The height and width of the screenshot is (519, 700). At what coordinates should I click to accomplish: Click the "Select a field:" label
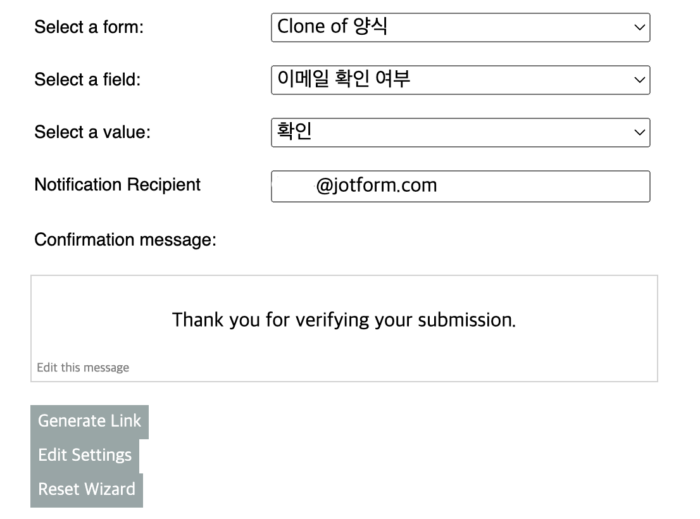click(x=87, y=80)
